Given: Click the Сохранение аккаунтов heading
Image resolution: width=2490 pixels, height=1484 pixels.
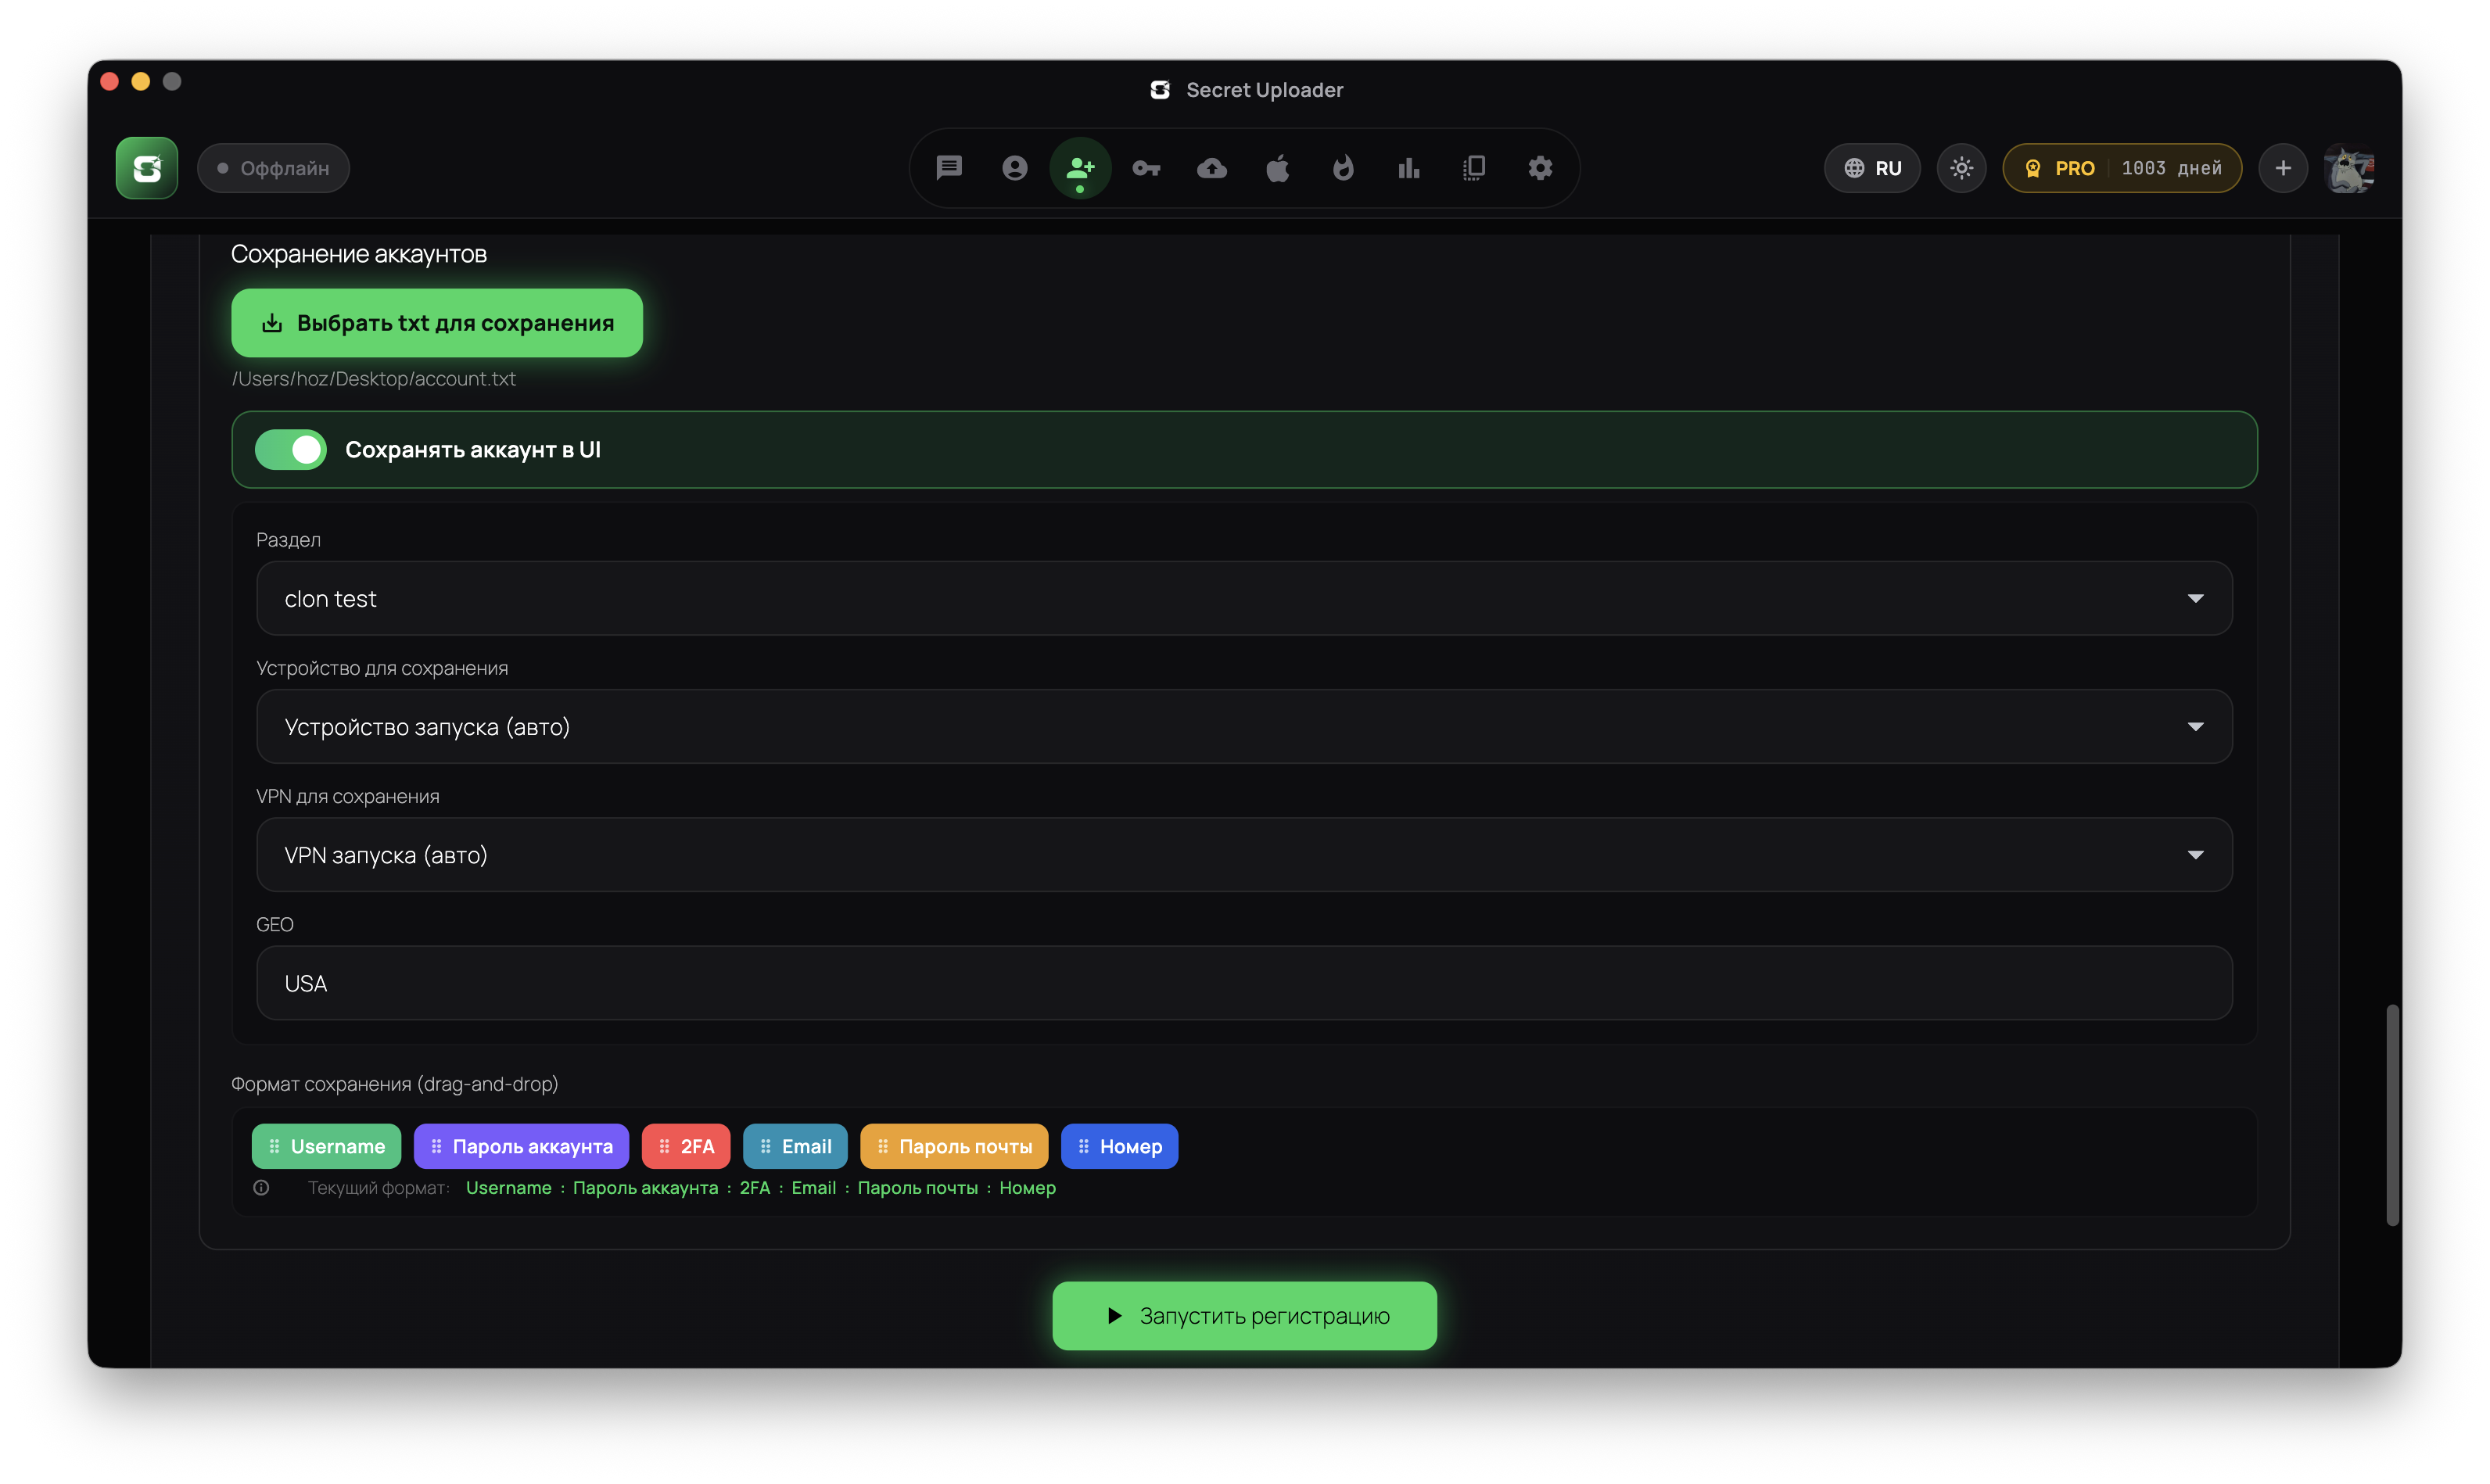Looking at the screenshot, I should pos(359,254).
